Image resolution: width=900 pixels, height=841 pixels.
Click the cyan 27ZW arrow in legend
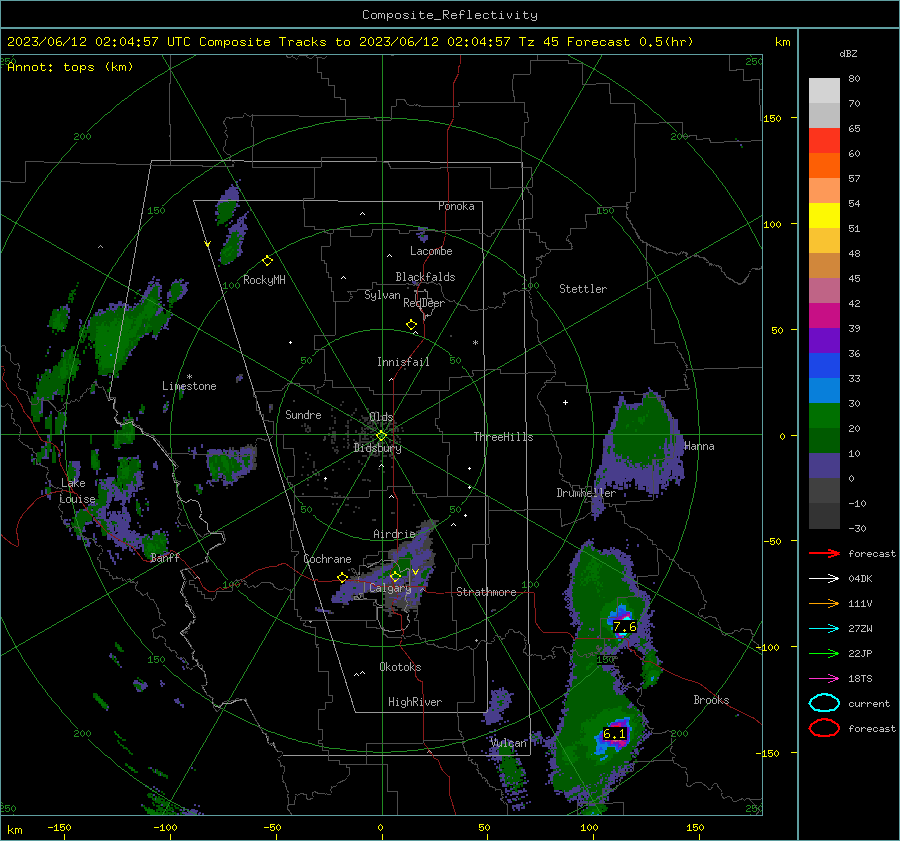pyautogui.click(x=824, y=629)
